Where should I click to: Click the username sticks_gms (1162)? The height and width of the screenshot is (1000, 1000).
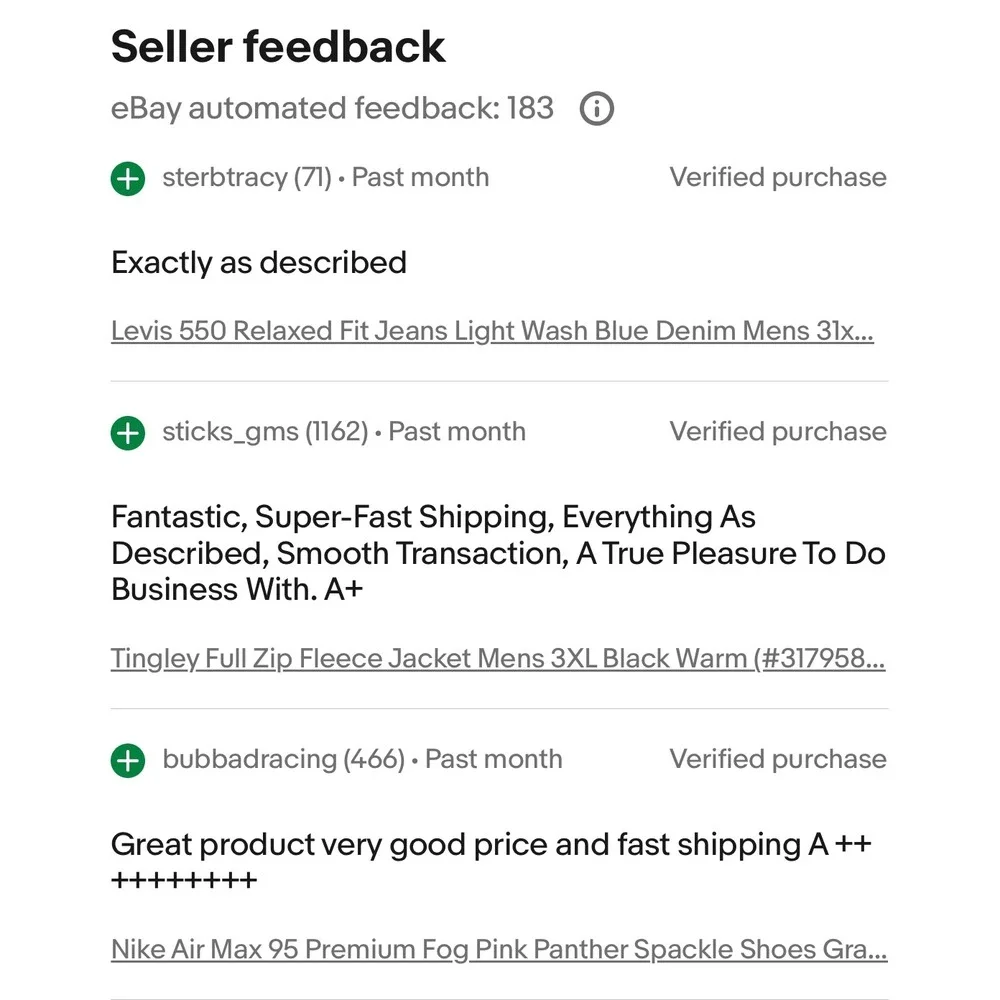(x=265, y=432)
